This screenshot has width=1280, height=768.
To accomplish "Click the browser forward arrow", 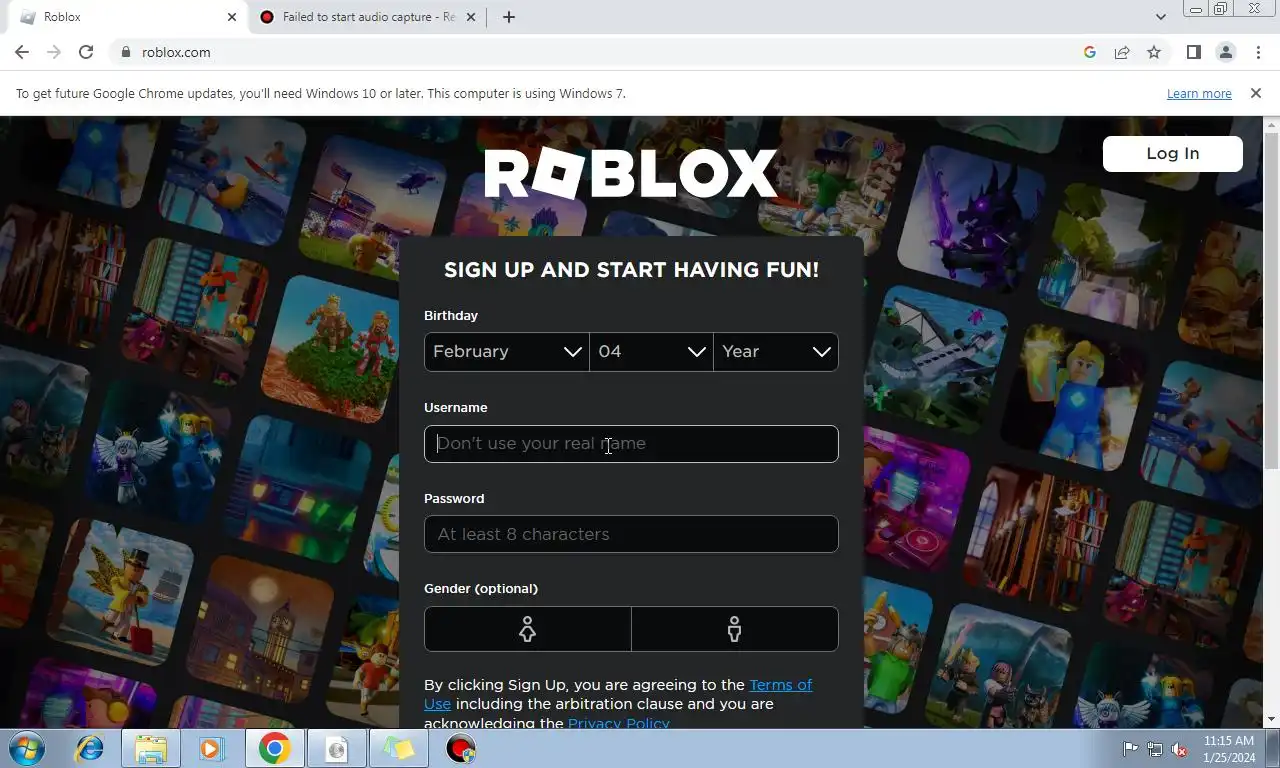I will coord(54,52).
